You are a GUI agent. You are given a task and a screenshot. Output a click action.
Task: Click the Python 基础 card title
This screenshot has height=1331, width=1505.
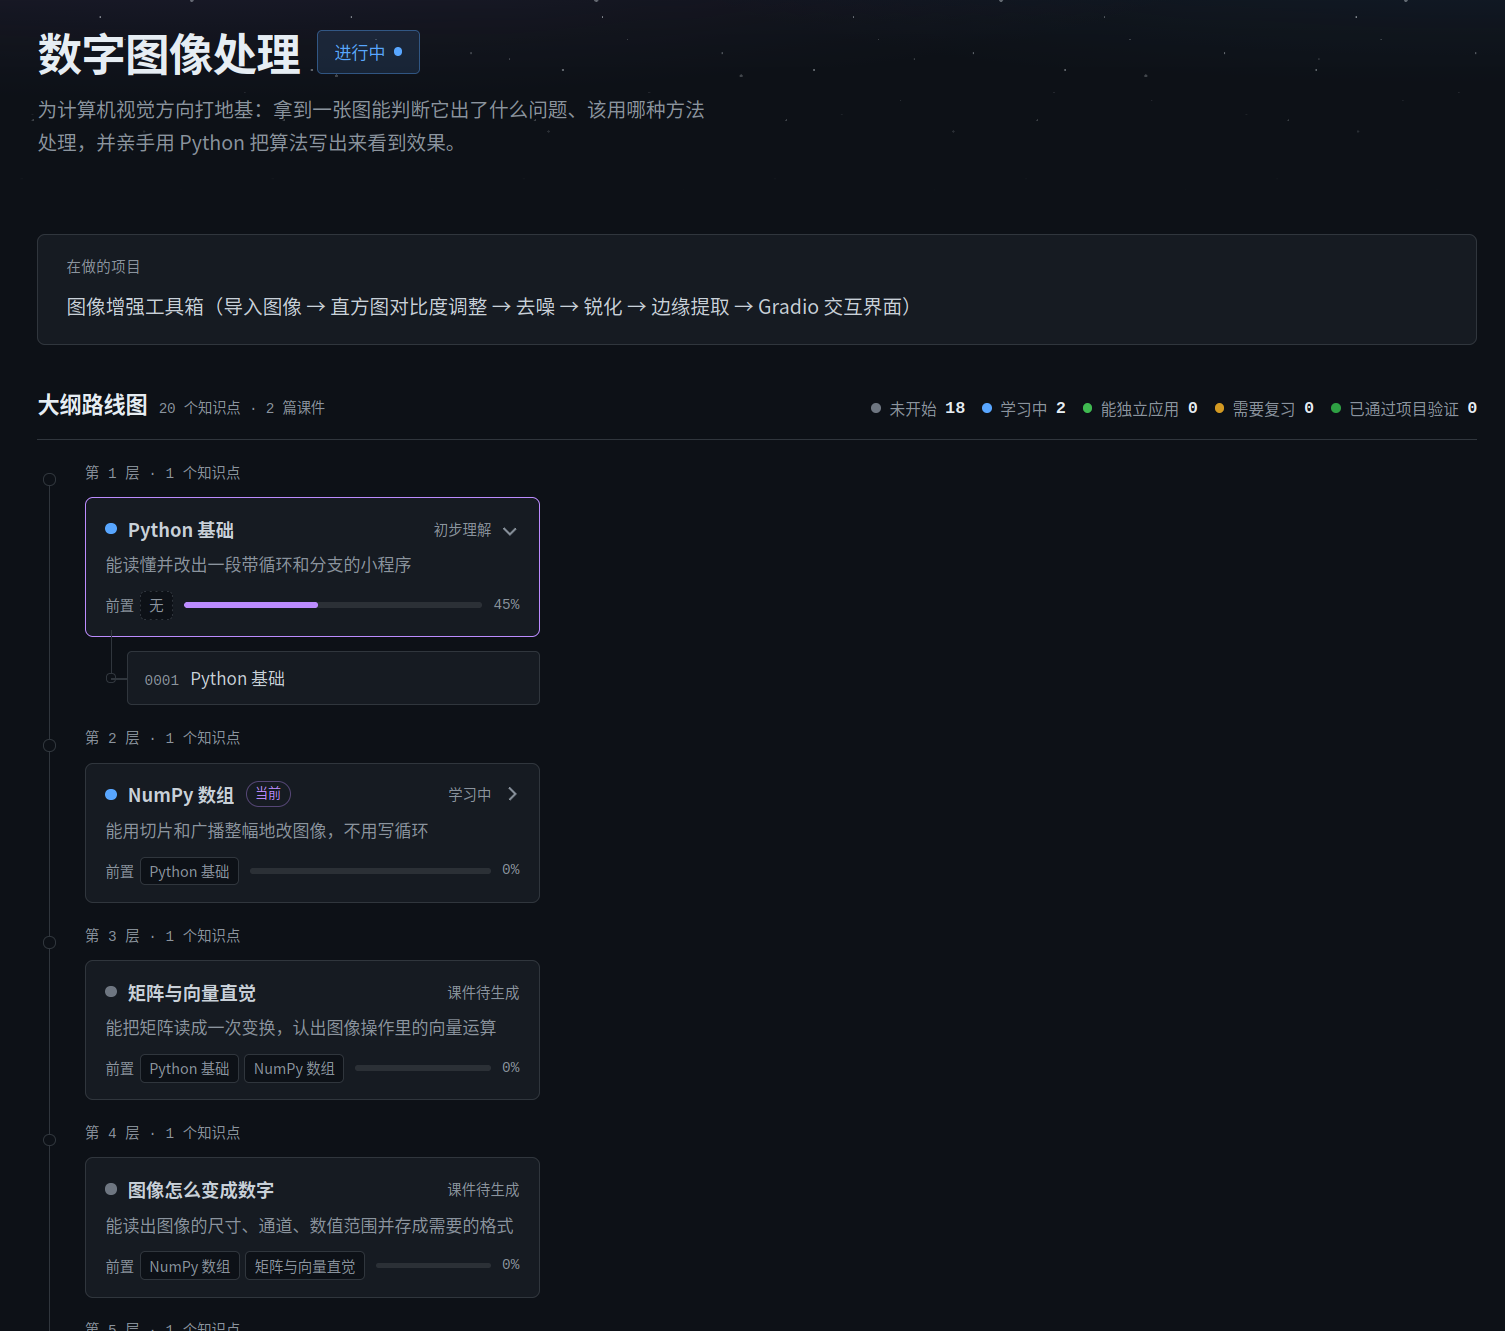pyautogui.click(x=181, y=530)
